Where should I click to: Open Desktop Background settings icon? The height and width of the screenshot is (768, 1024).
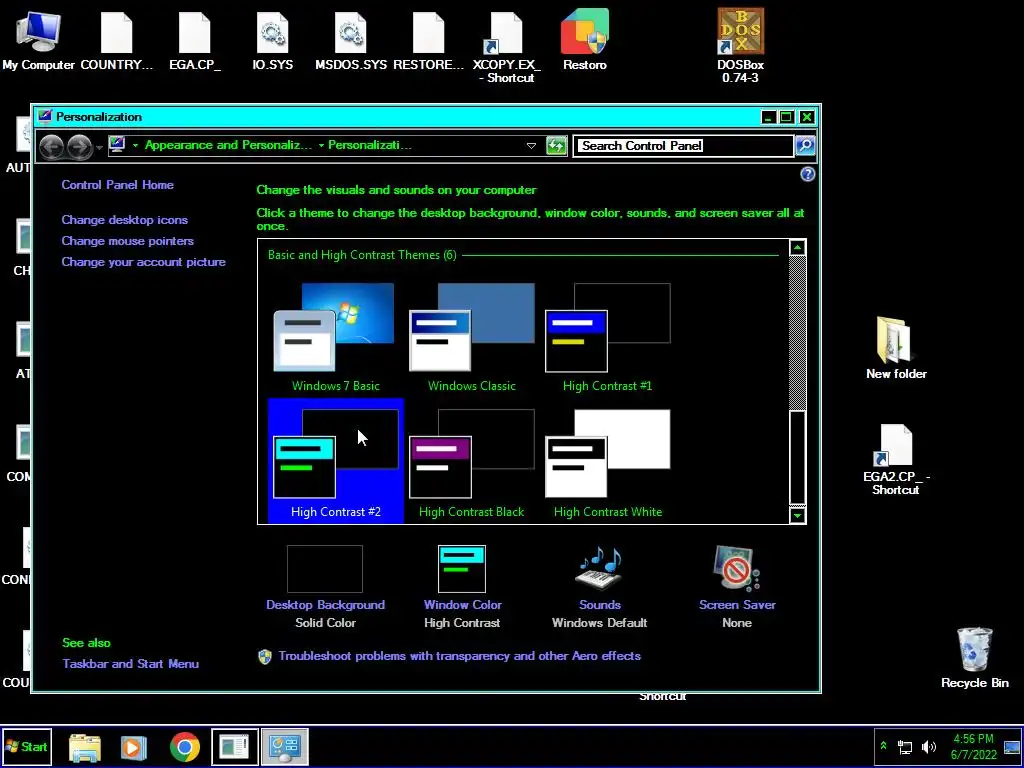[325, 569]
